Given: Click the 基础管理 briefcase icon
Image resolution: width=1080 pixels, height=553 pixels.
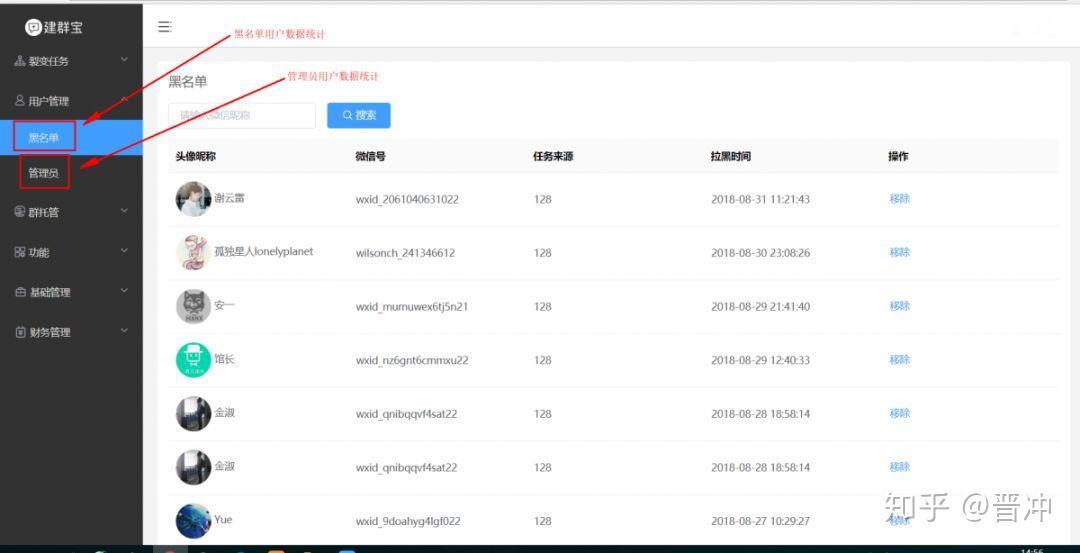Looking at the screenshot, I should pyautogui.click(x=20, y=292).
